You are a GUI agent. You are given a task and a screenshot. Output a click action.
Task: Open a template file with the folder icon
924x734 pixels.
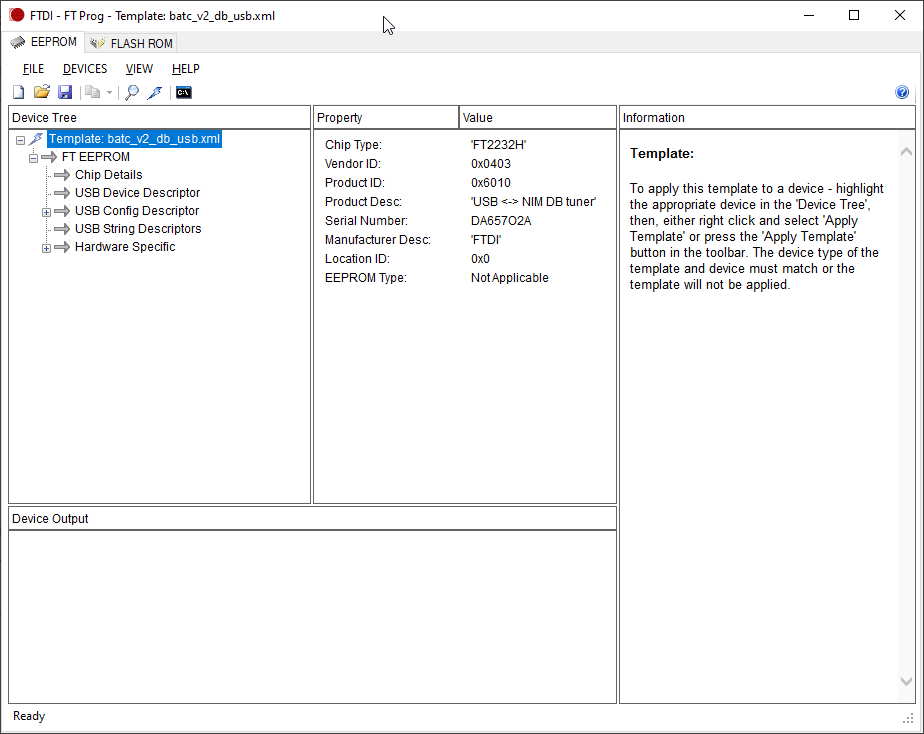point(41,92)
